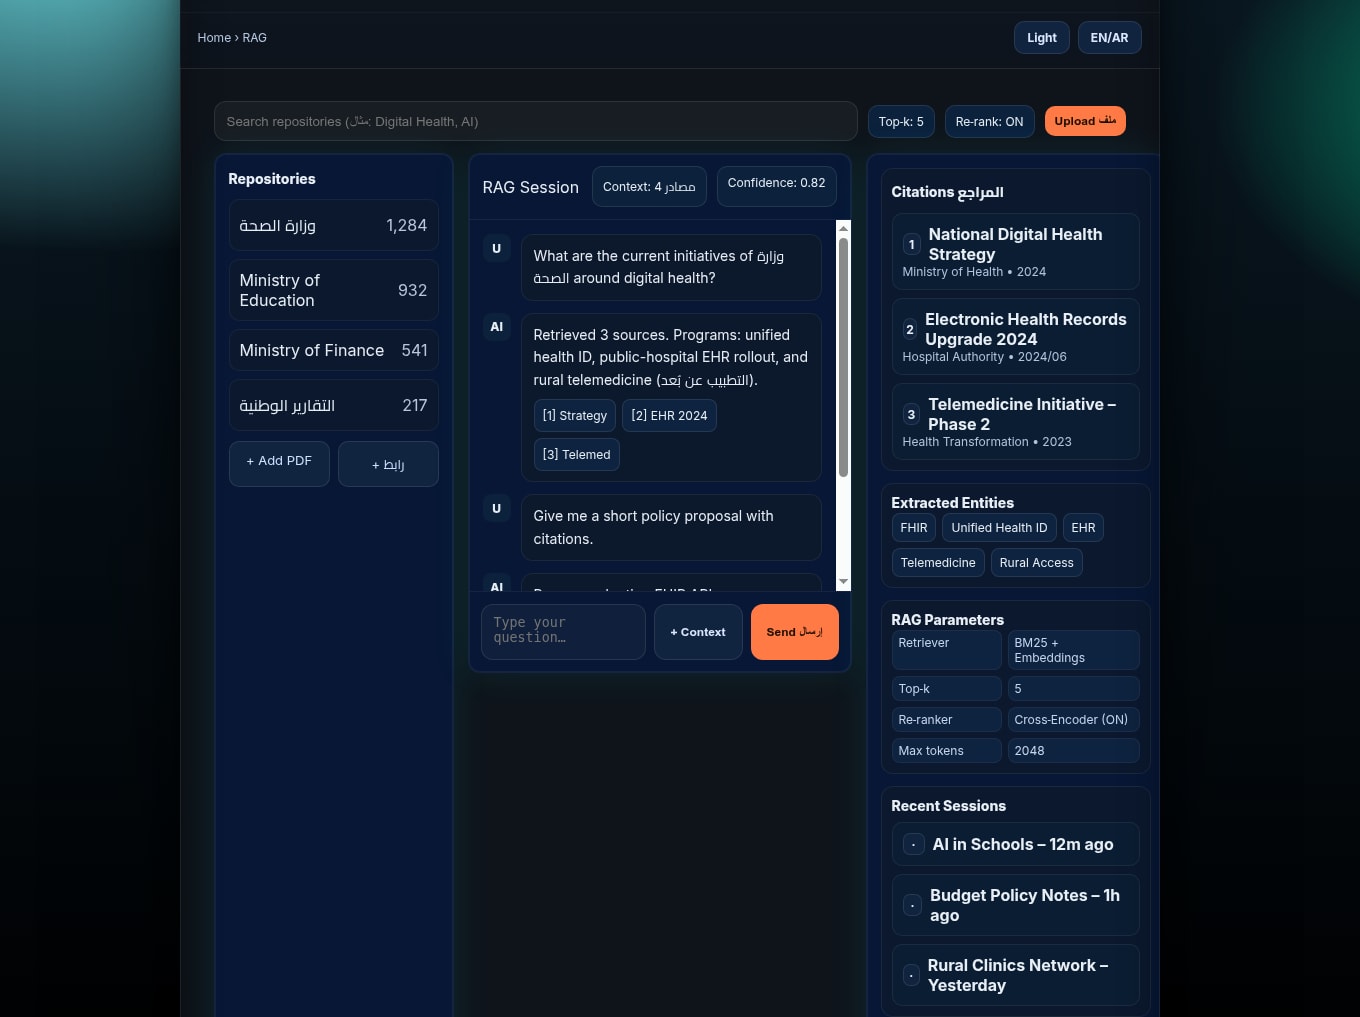The width and height of the screenshot is (1360, 1017).
Task: Switch language with the EN/AR toggle
Action: pos(1109,38)
